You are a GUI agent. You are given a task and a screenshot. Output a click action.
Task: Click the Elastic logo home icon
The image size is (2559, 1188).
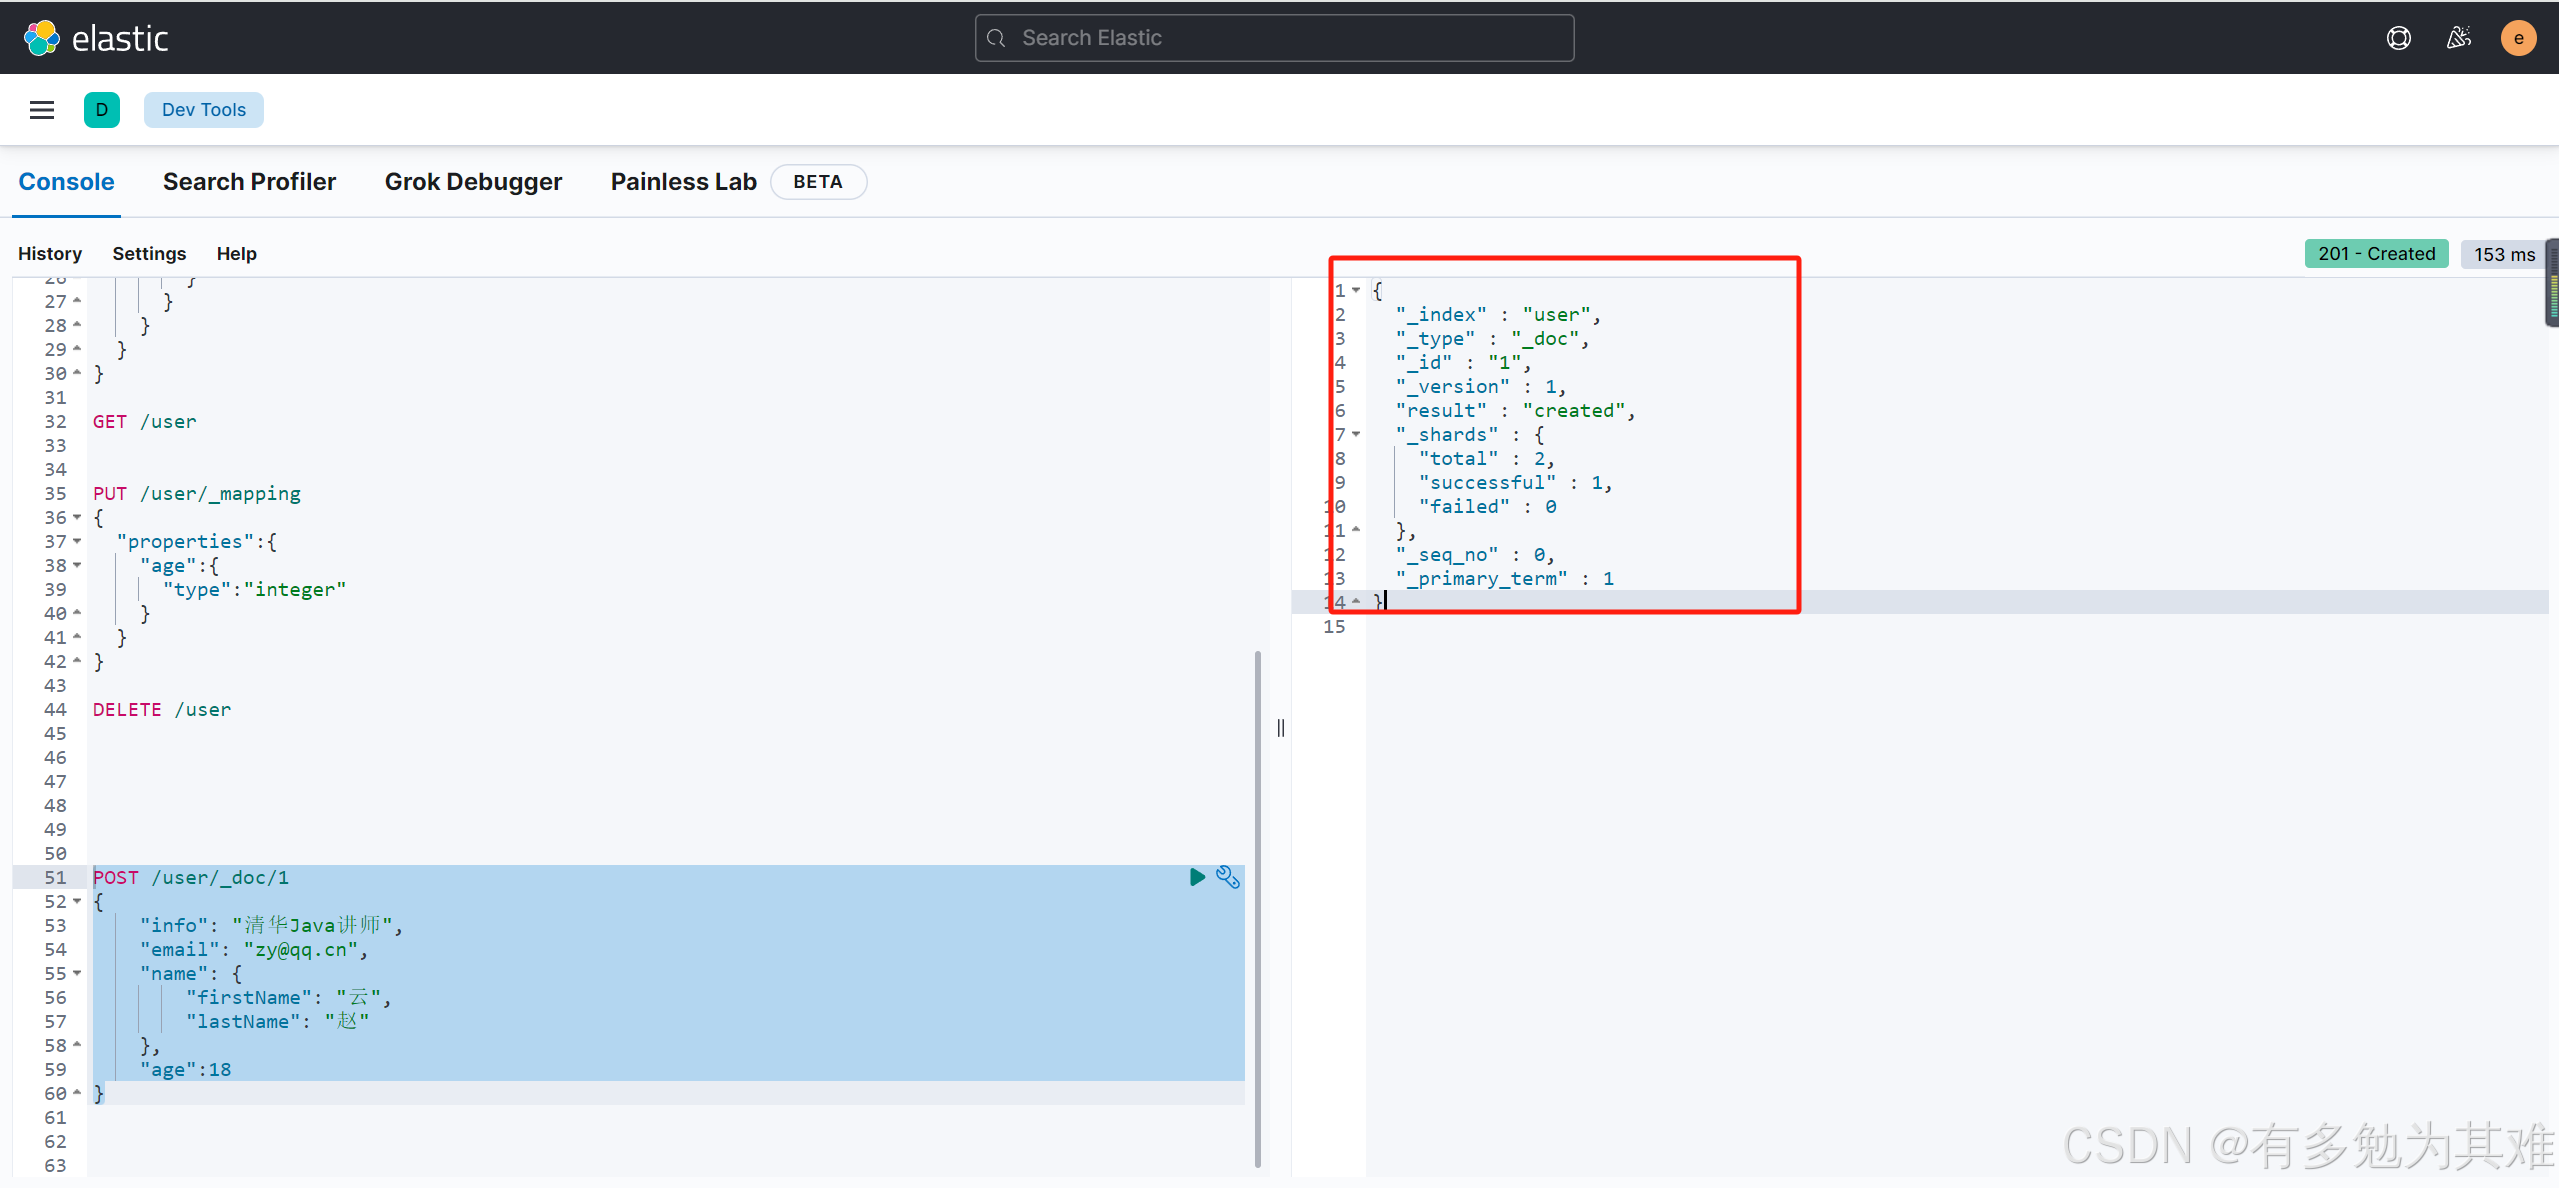42,38
